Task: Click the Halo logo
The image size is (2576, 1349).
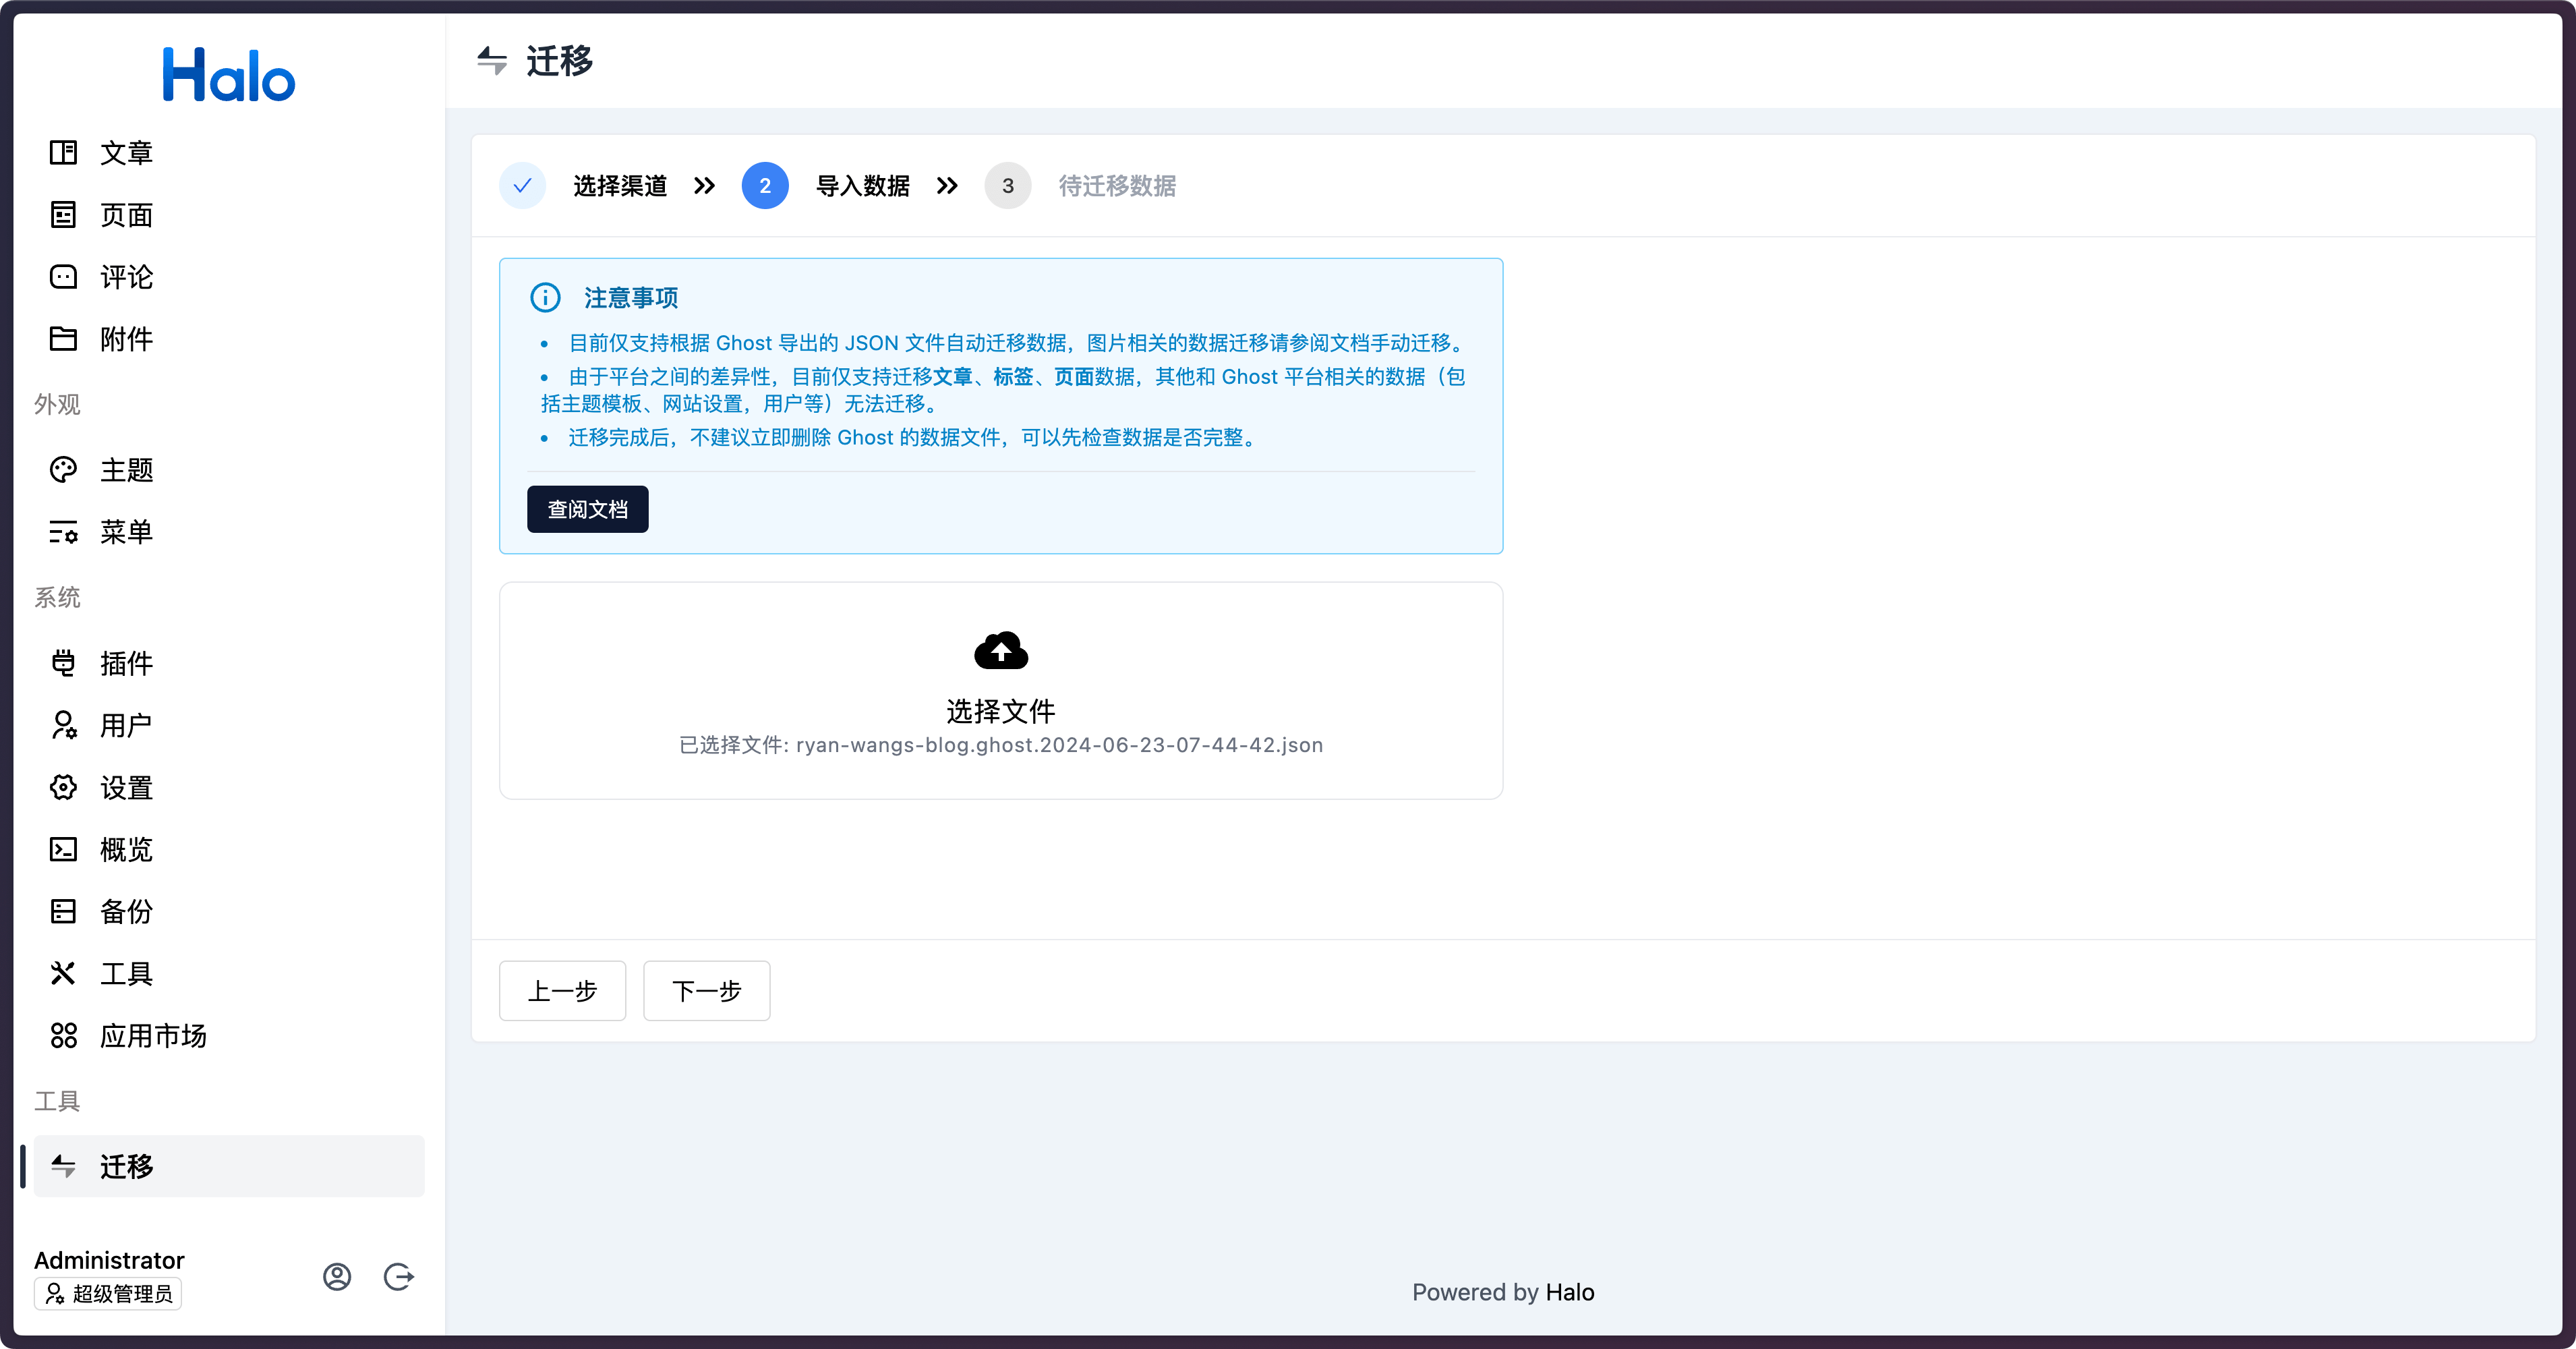Action: click(229, 75)
